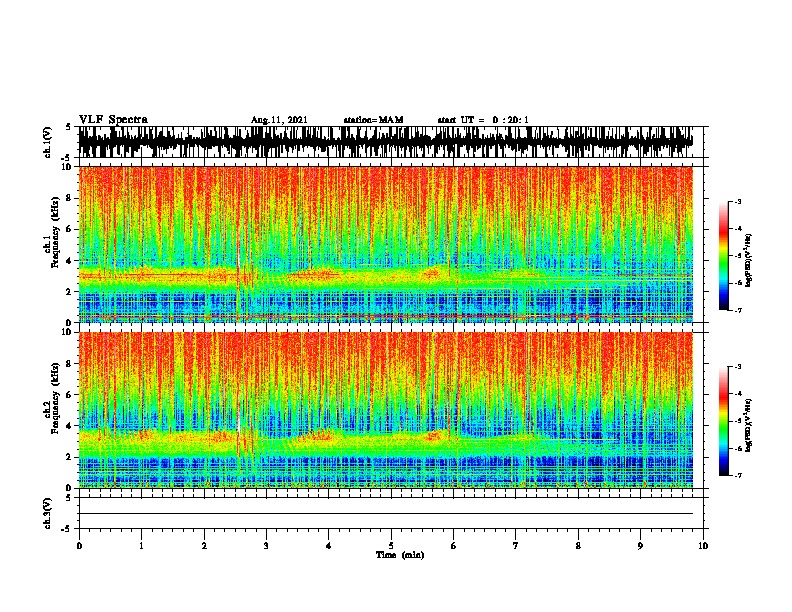Click the "Time (min)" x-axis label

[400, 555]
